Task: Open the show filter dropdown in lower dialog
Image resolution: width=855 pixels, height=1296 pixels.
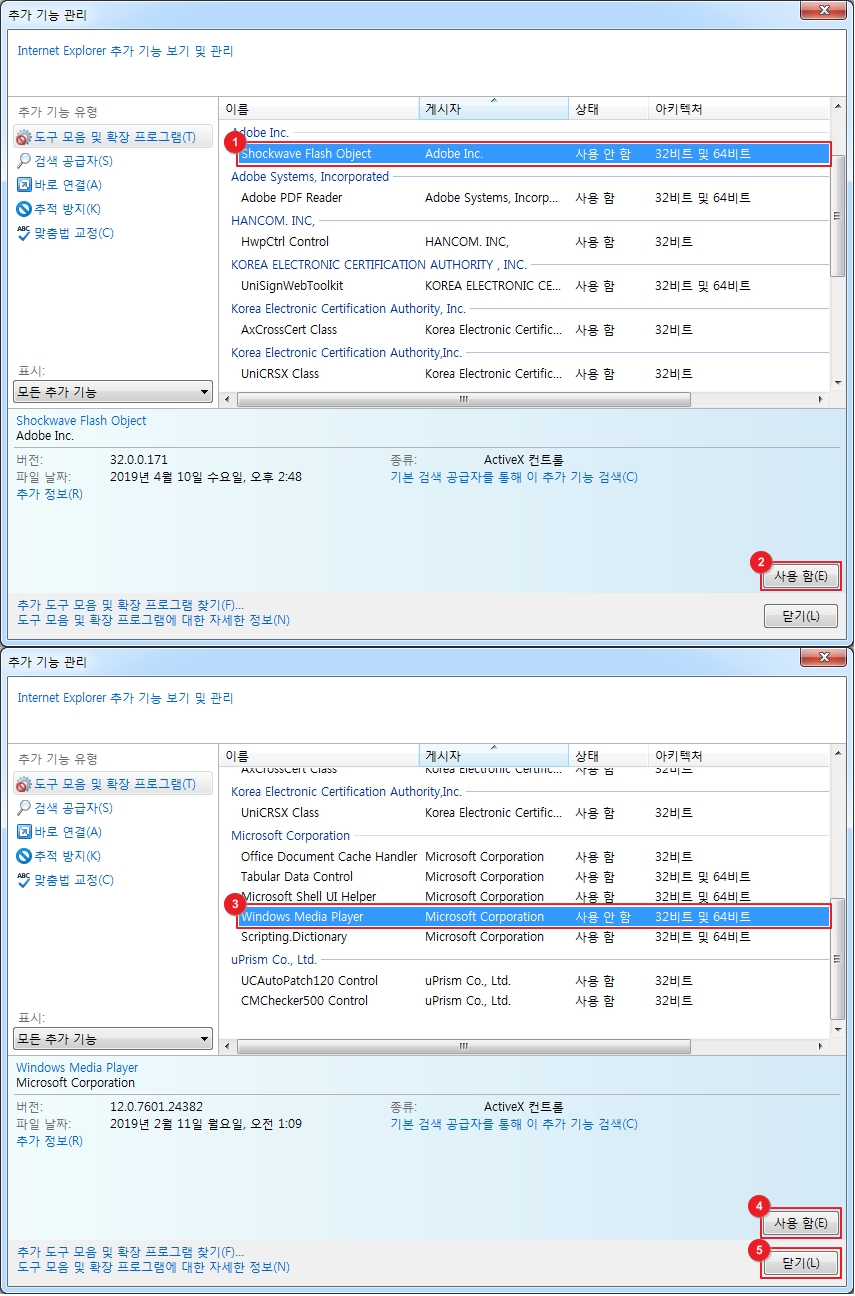Action: (x=113, y=1039)
